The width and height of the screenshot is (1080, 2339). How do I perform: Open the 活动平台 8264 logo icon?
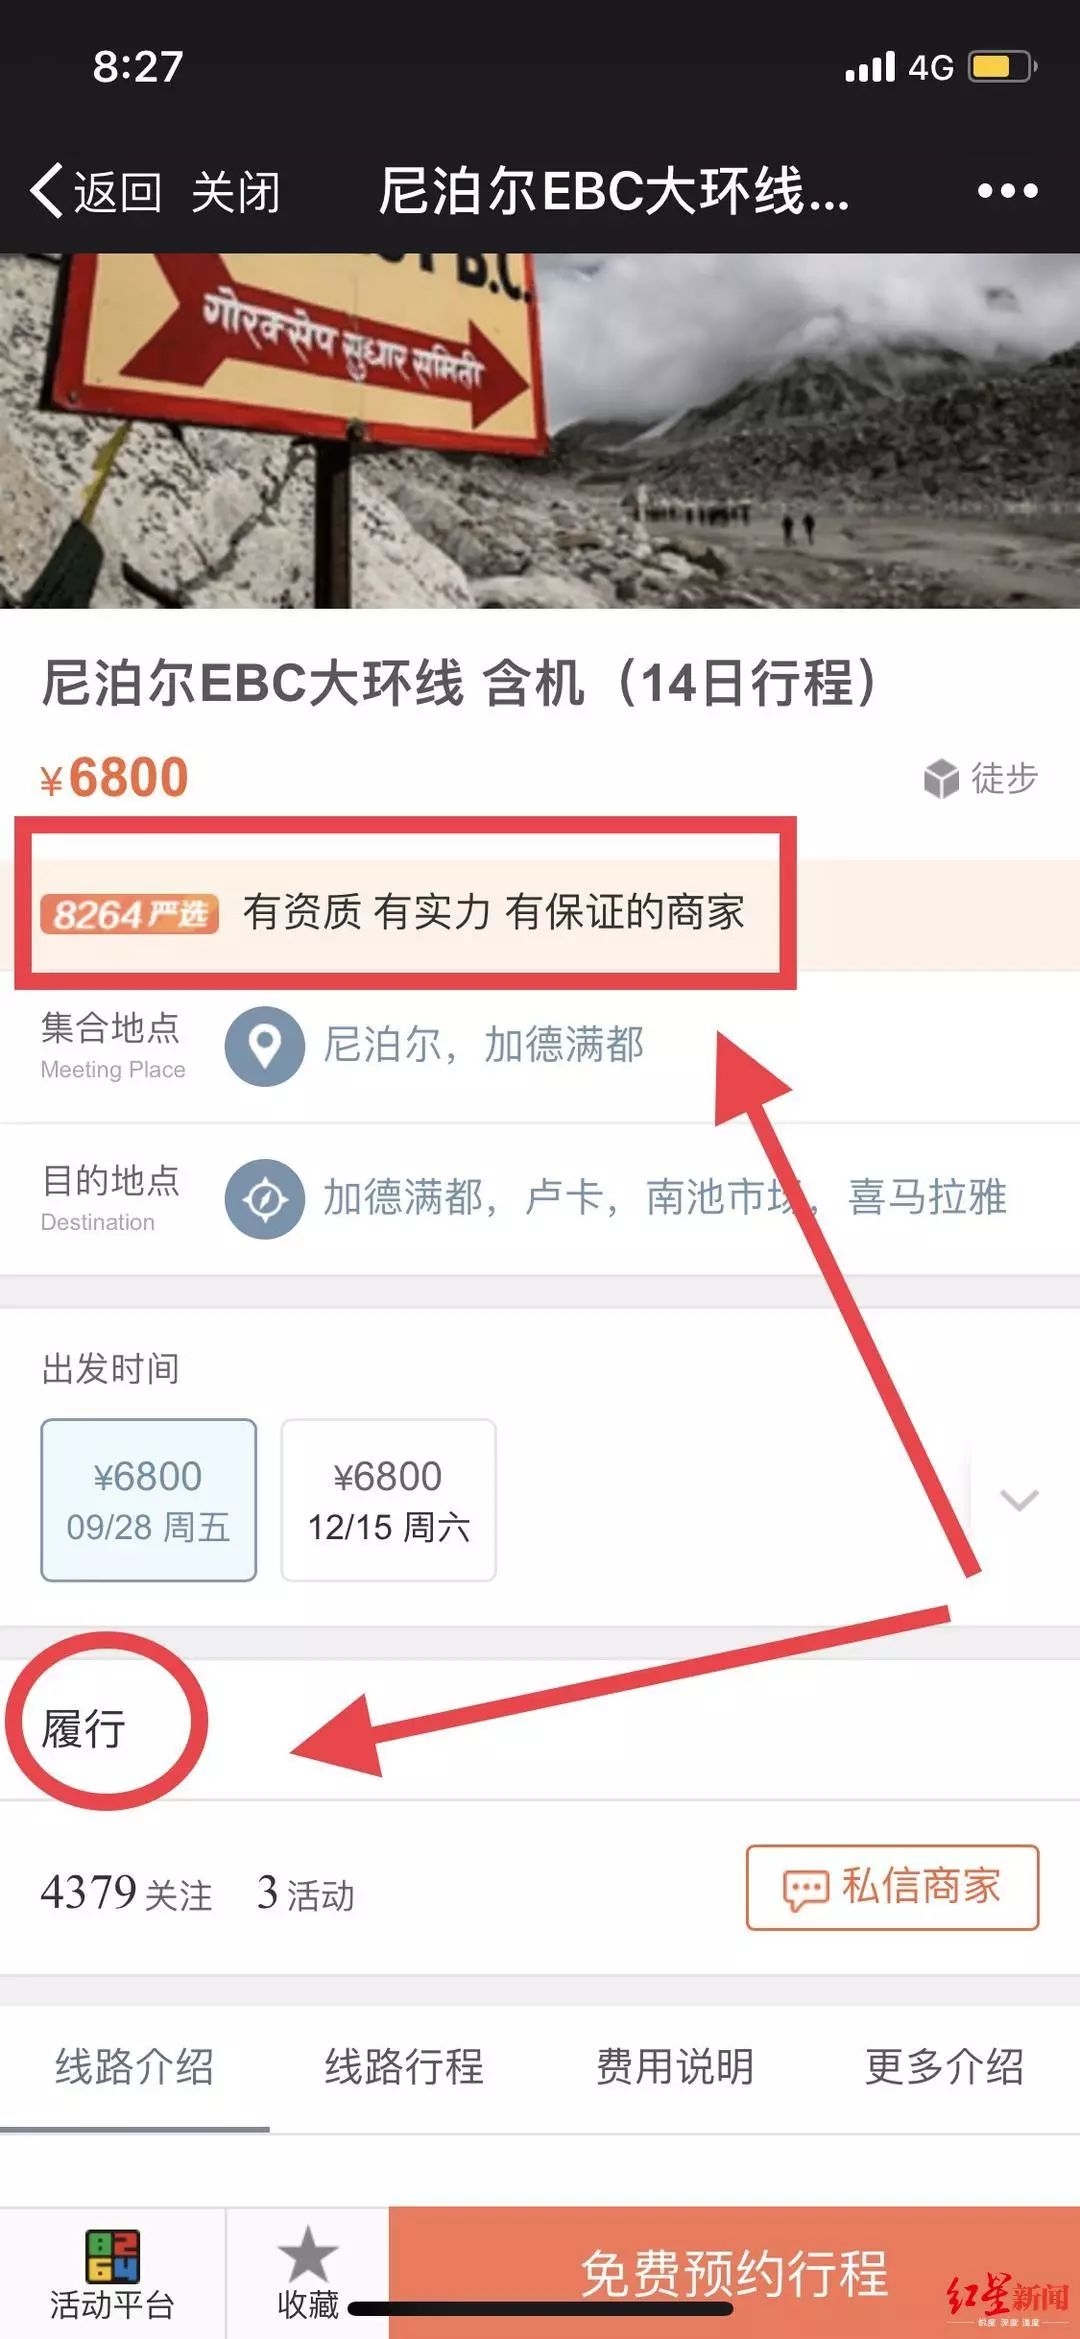[112, 2255]
